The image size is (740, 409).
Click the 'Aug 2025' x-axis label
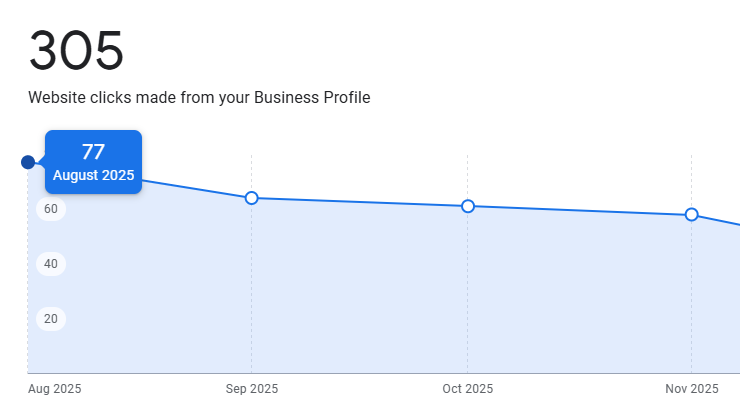[55, 389]
